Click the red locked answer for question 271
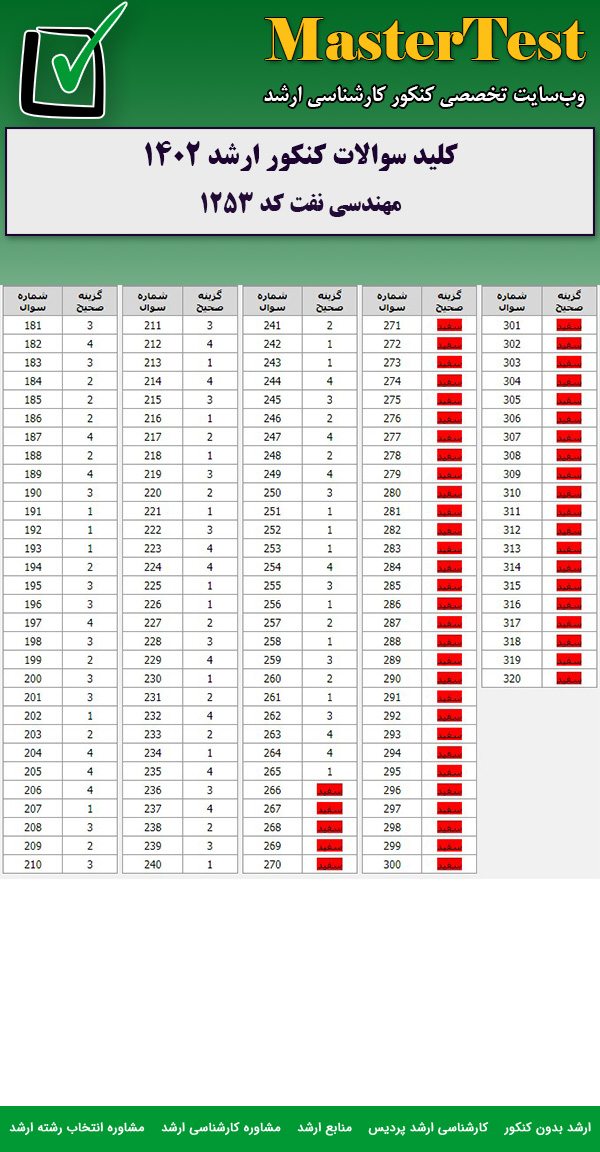The image size is (600, 1152). [449, 325]
